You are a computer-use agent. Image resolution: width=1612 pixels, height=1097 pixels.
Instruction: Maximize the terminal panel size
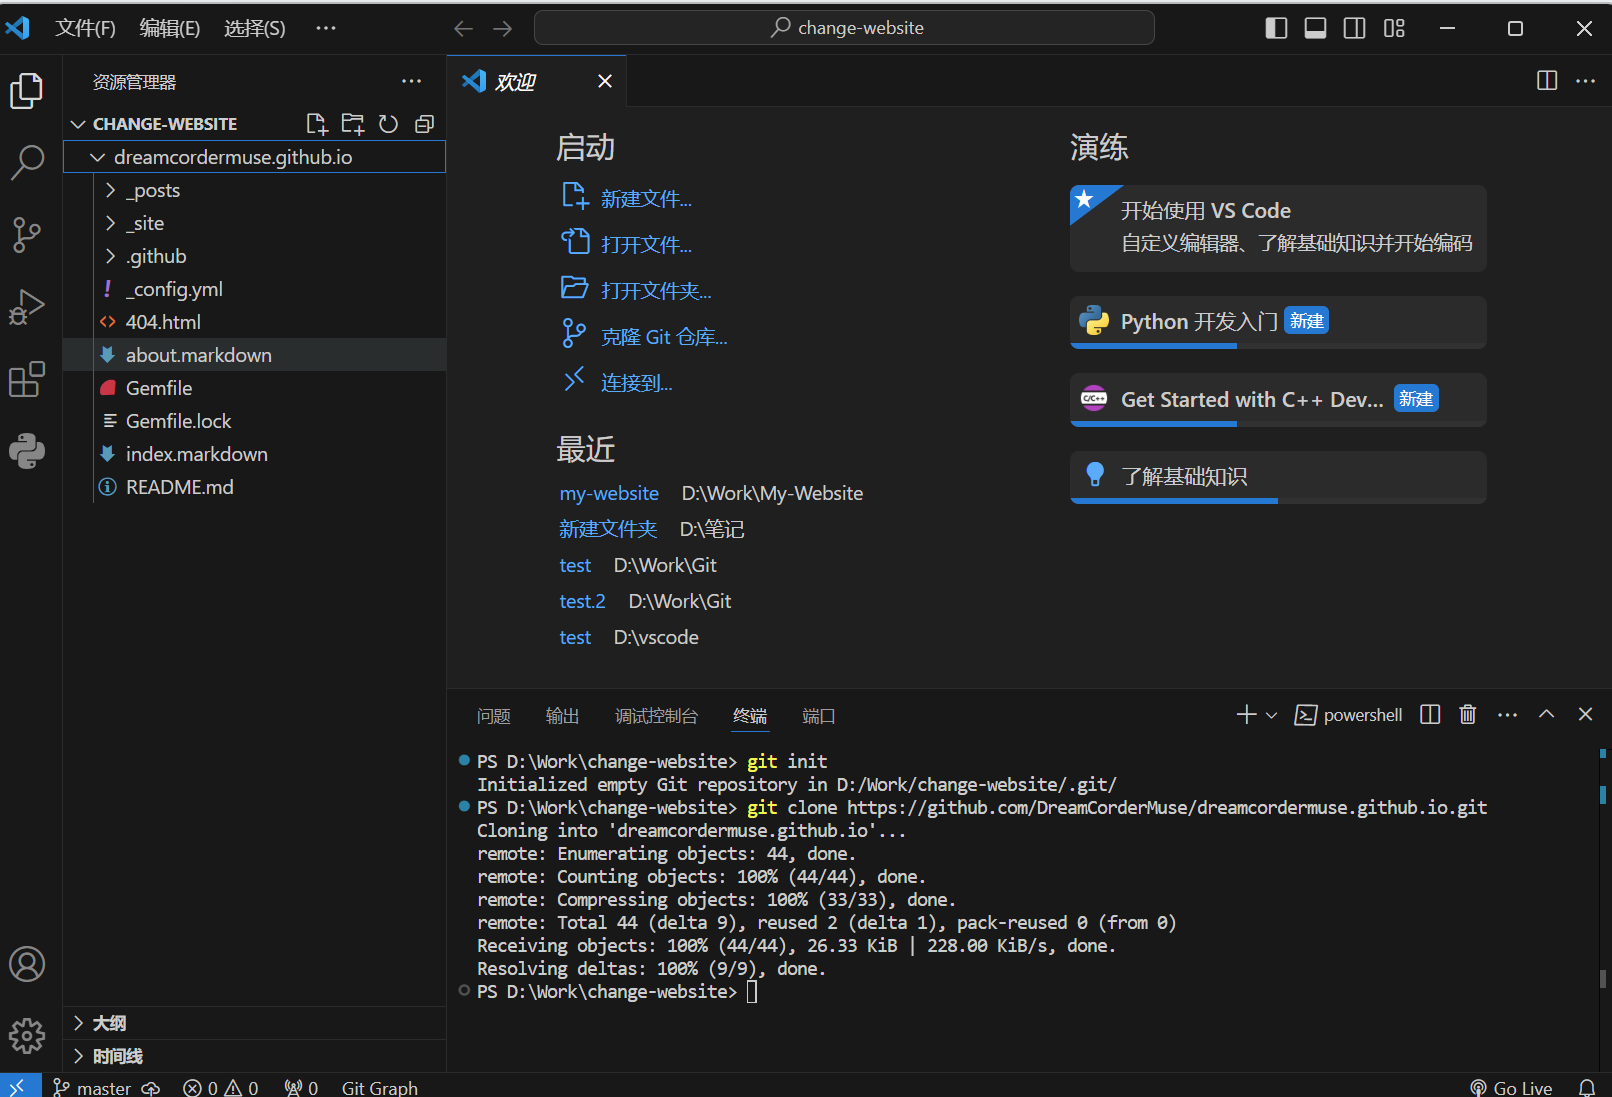[1546, 714]
